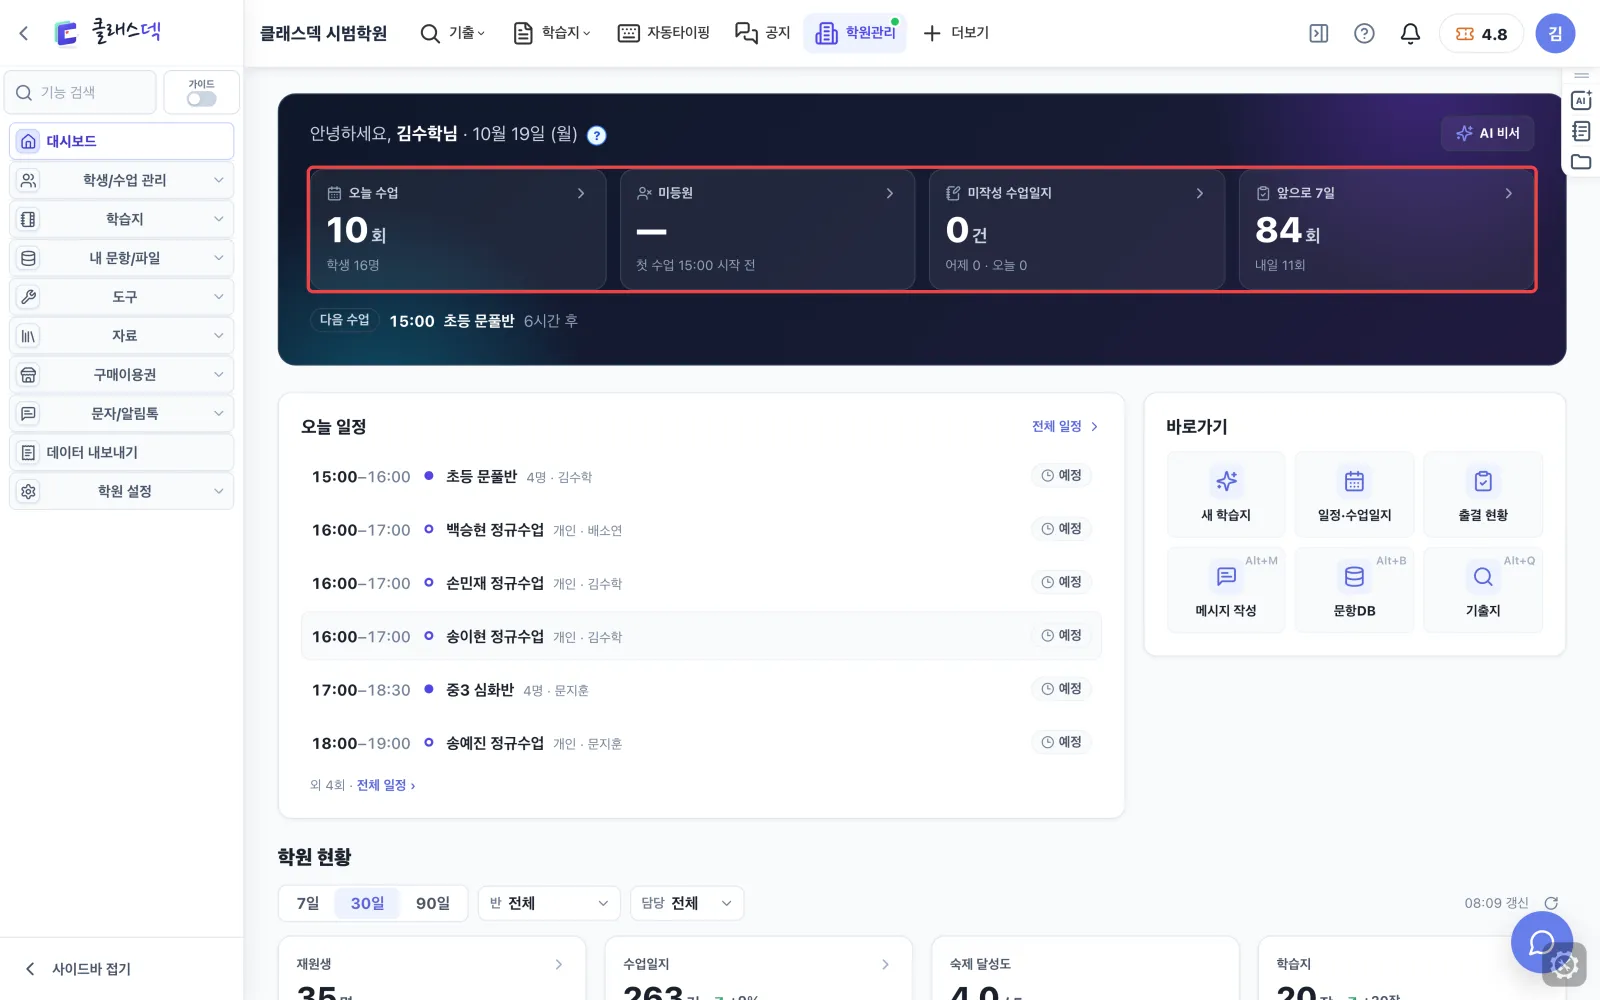
Task: Click the help icon beside the greeting date
Action: [596, 135]
